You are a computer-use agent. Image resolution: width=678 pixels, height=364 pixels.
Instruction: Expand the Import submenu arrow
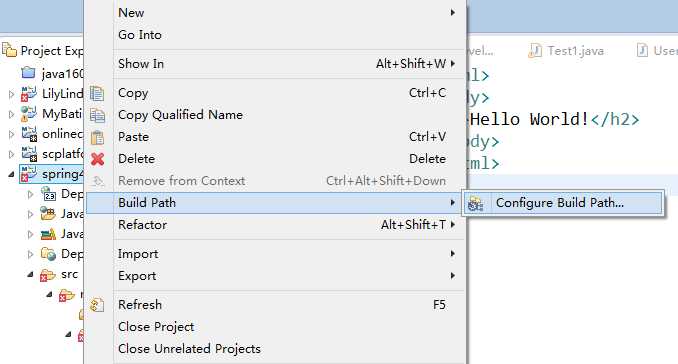(453, 253)
